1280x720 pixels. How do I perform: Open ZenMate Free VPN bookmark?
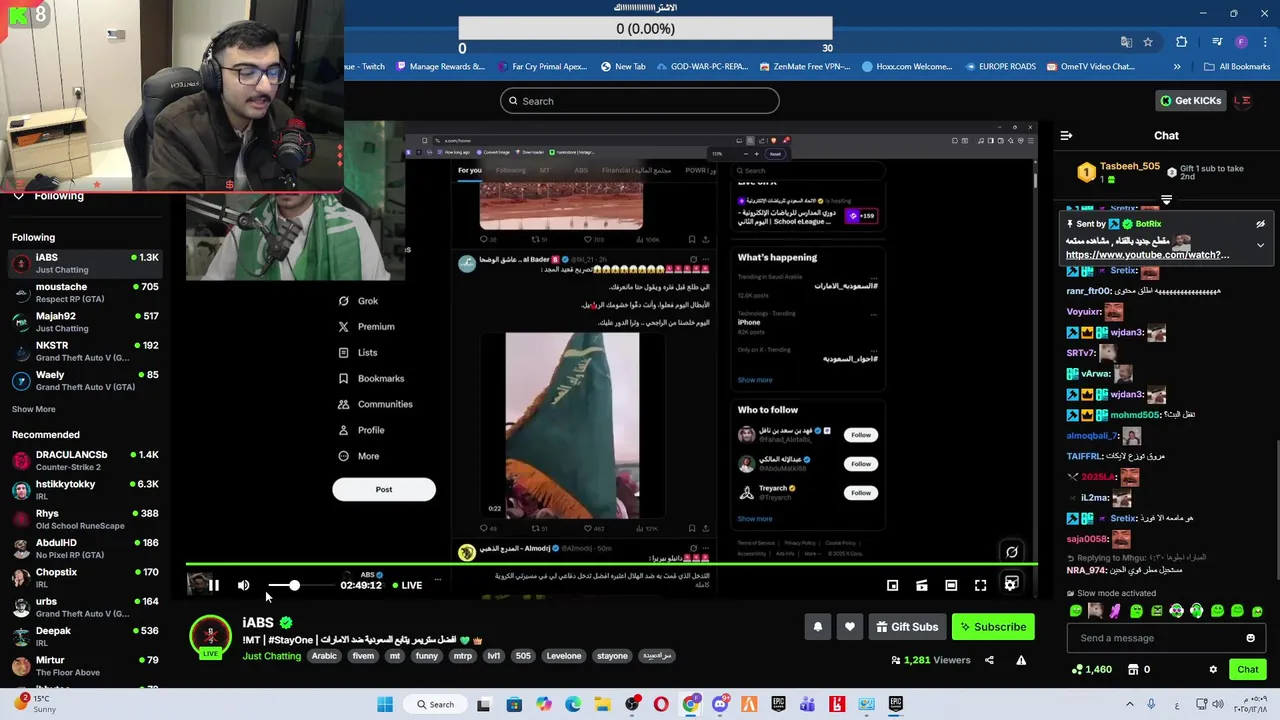click(x=805, y=67)
